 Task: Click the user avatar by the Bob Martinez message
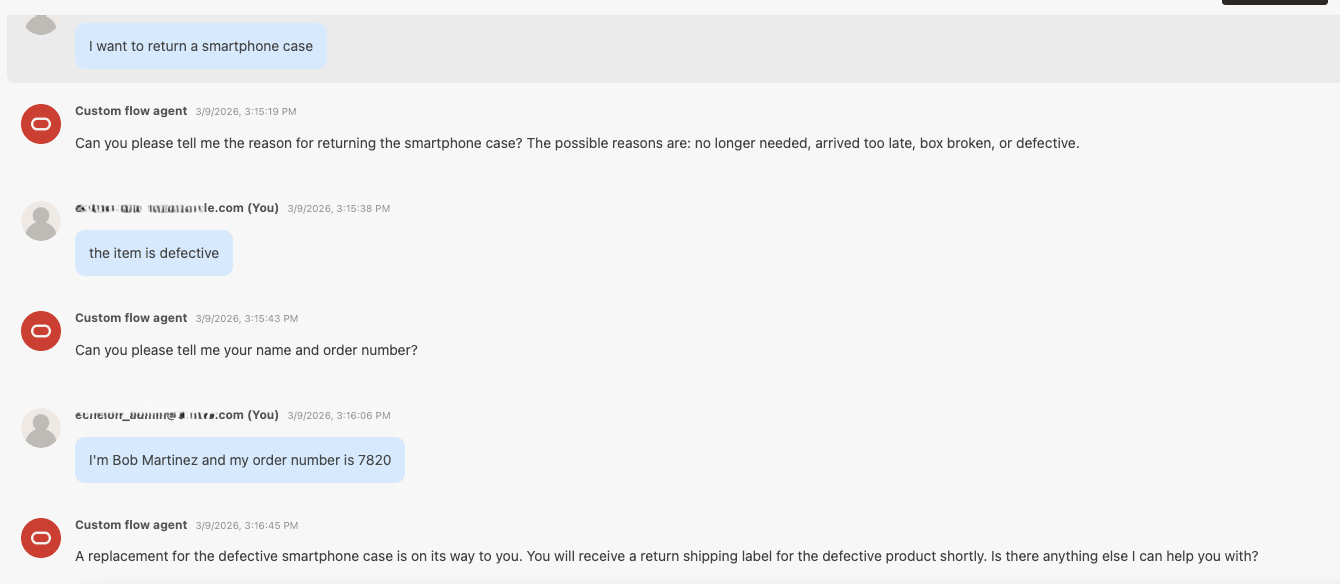point(40,427)
